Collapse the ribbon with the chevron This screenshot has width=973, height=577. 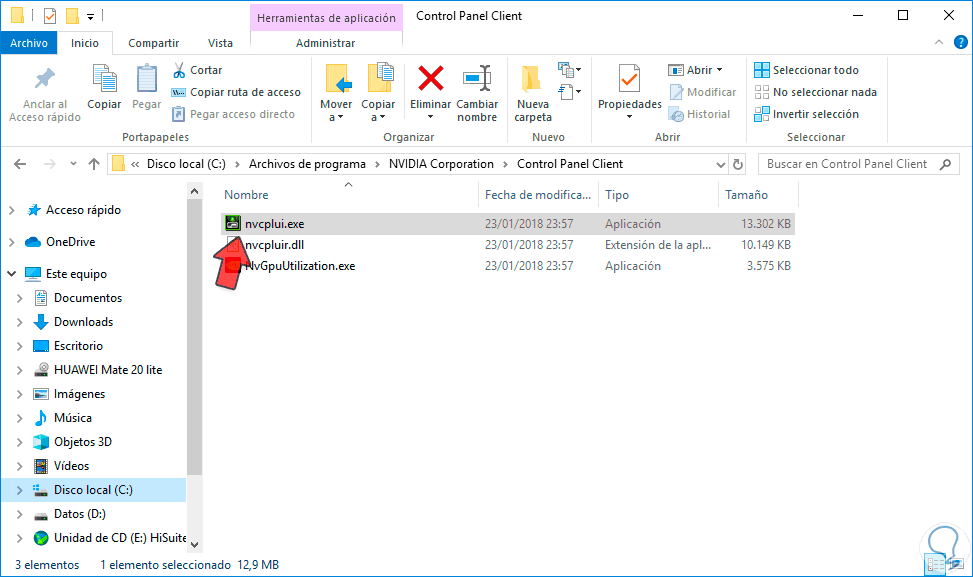point(938,42)
